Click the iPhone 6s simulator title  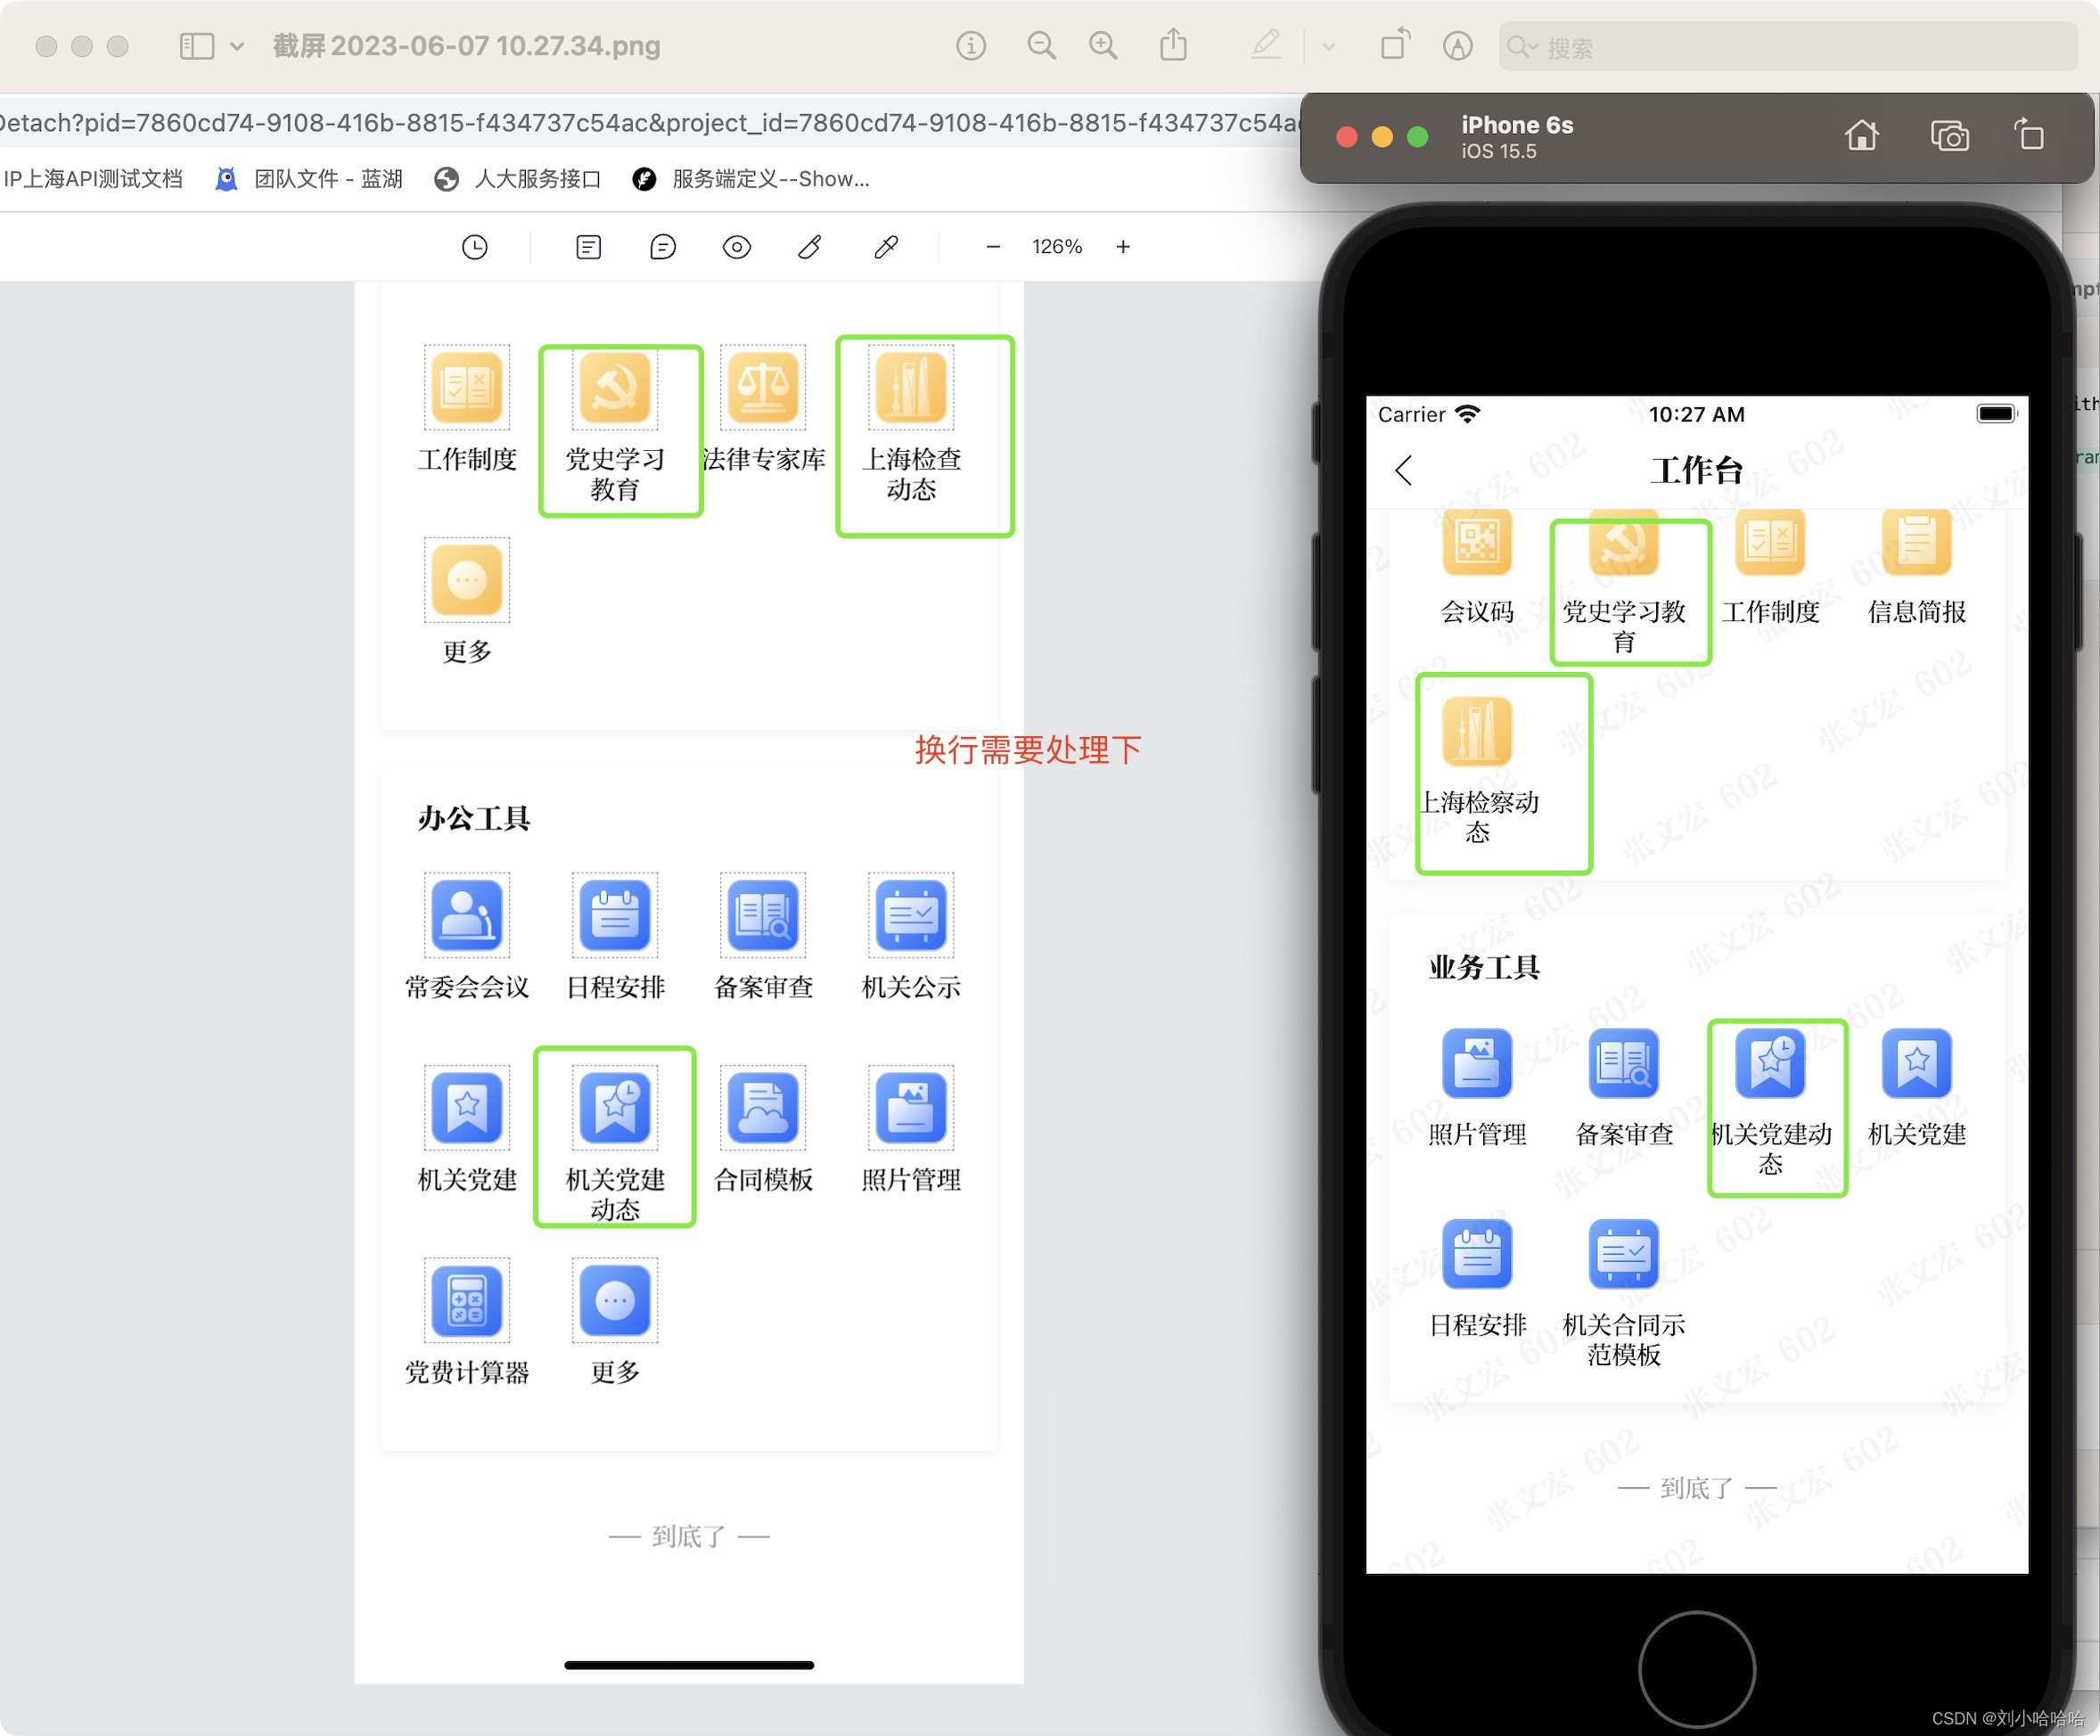point(1517,125)
